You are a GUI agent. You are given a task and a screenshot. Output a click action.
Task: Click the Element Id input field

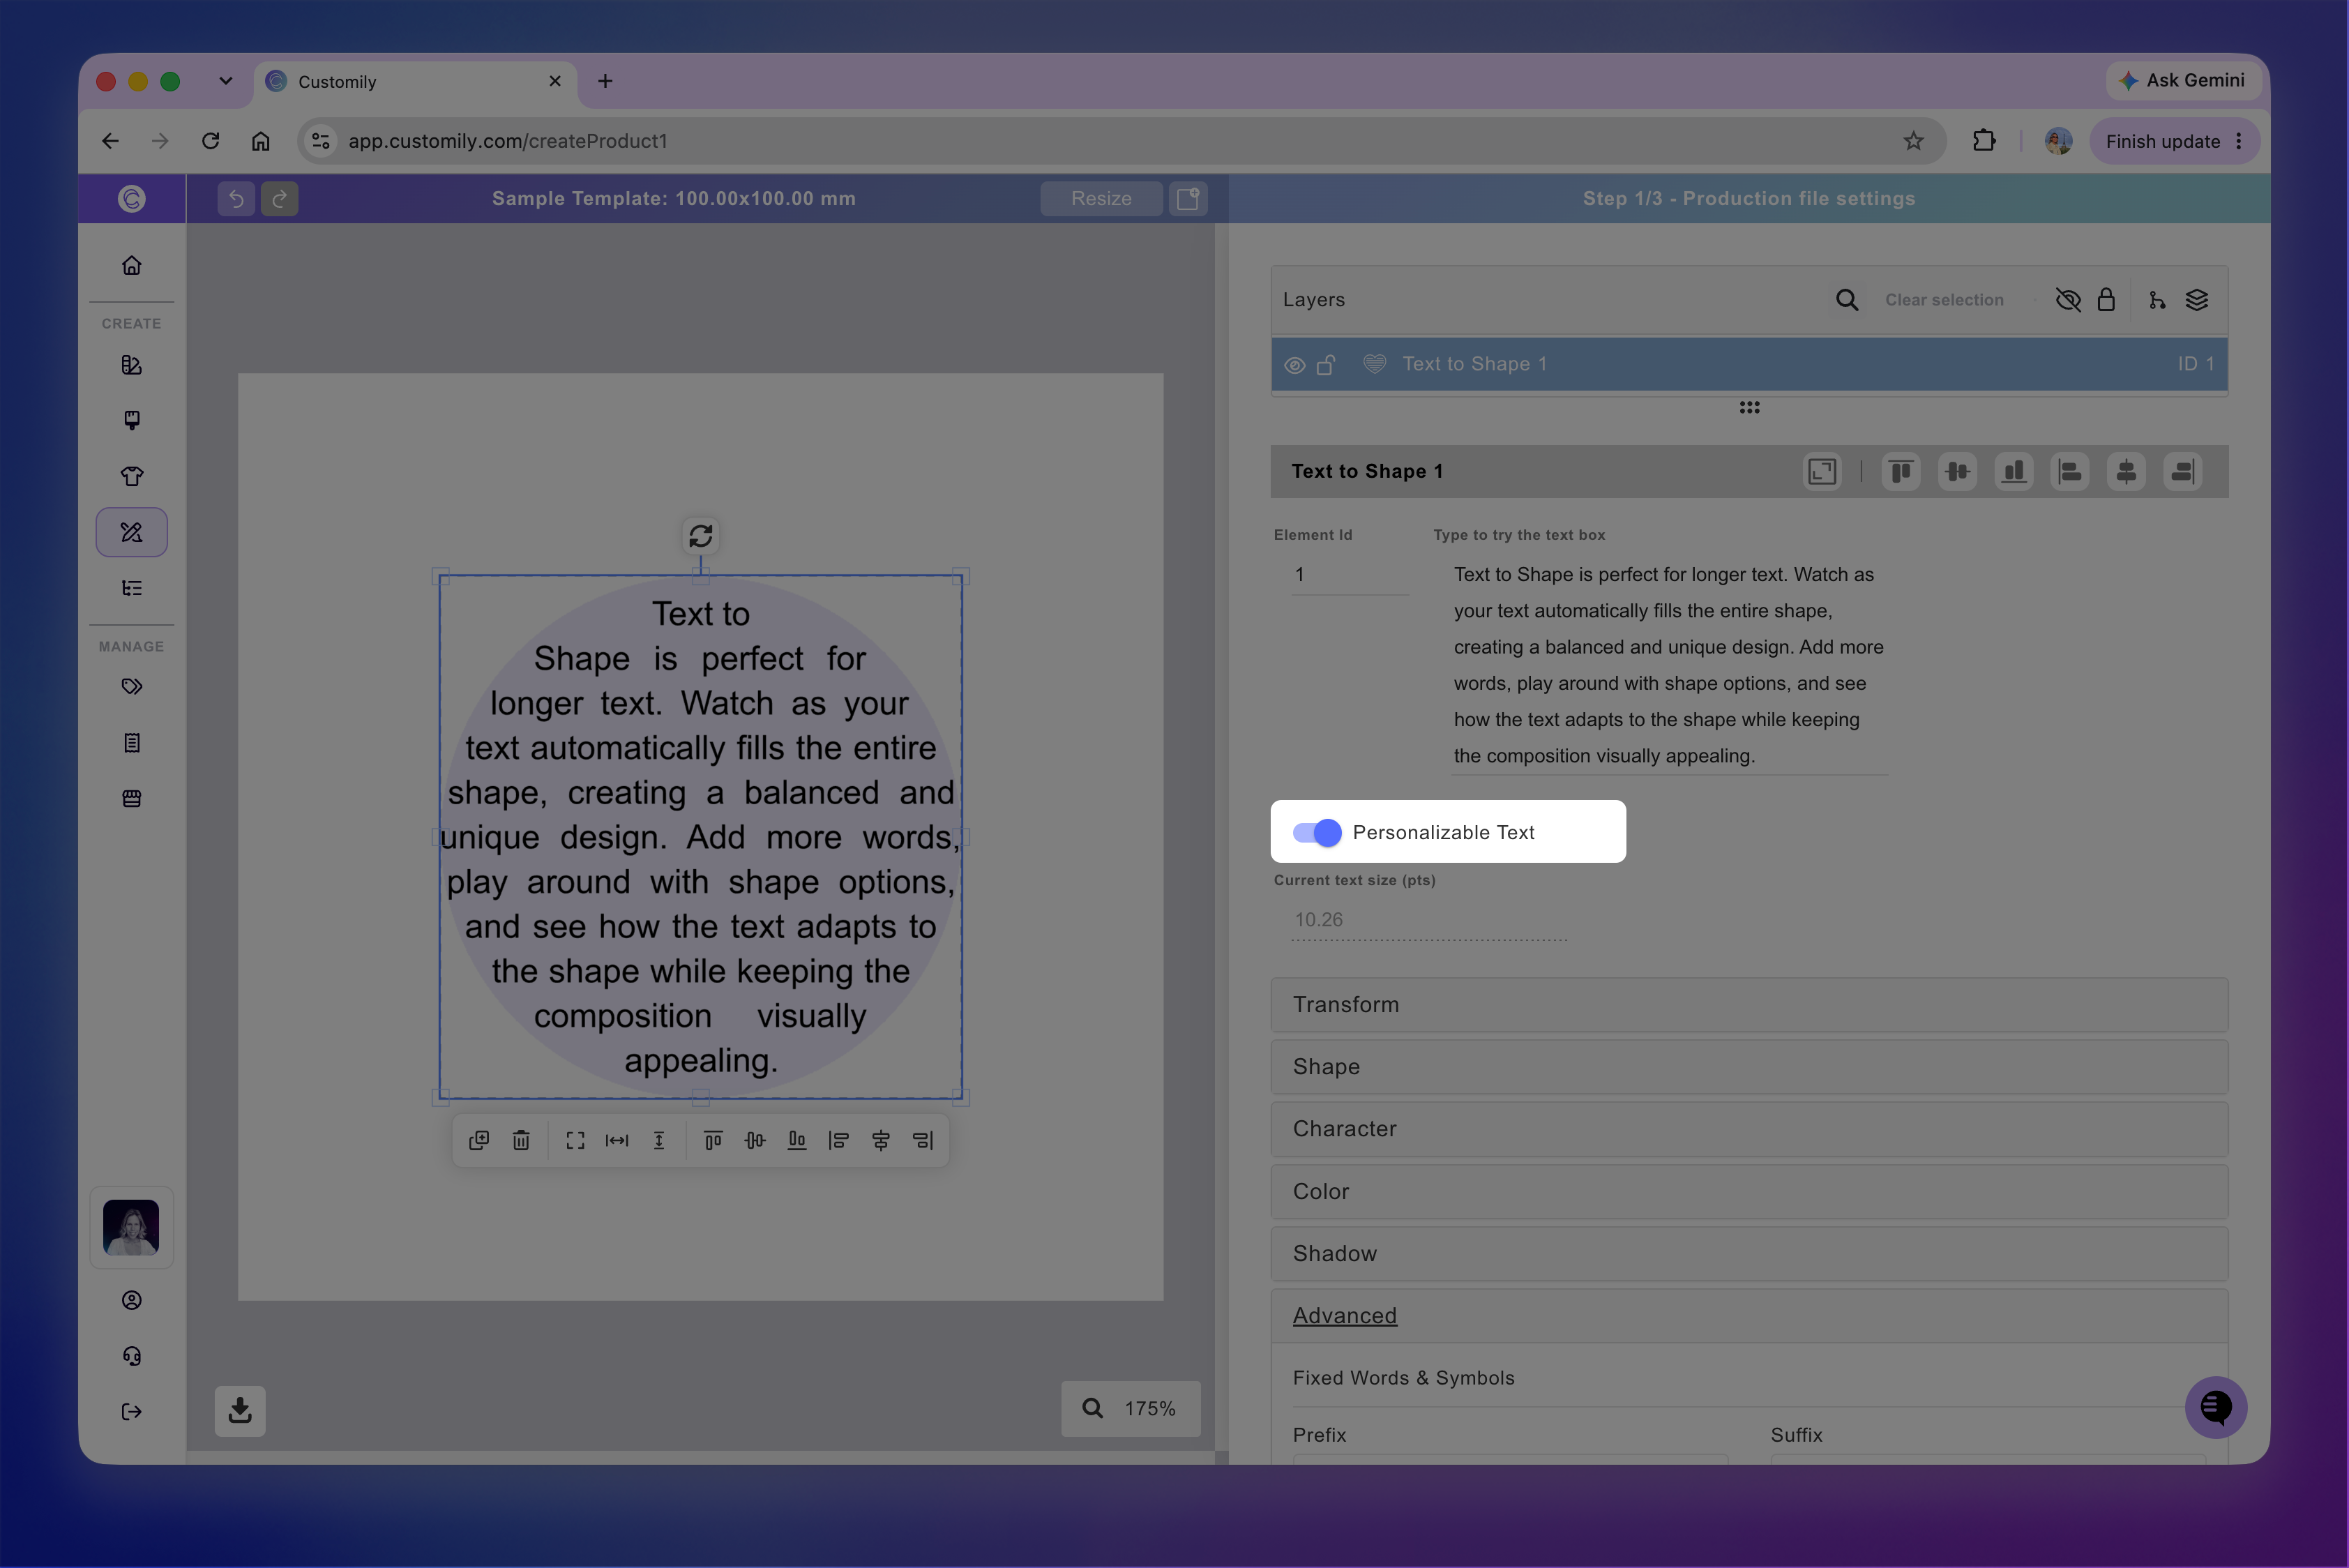(1350, 575)
